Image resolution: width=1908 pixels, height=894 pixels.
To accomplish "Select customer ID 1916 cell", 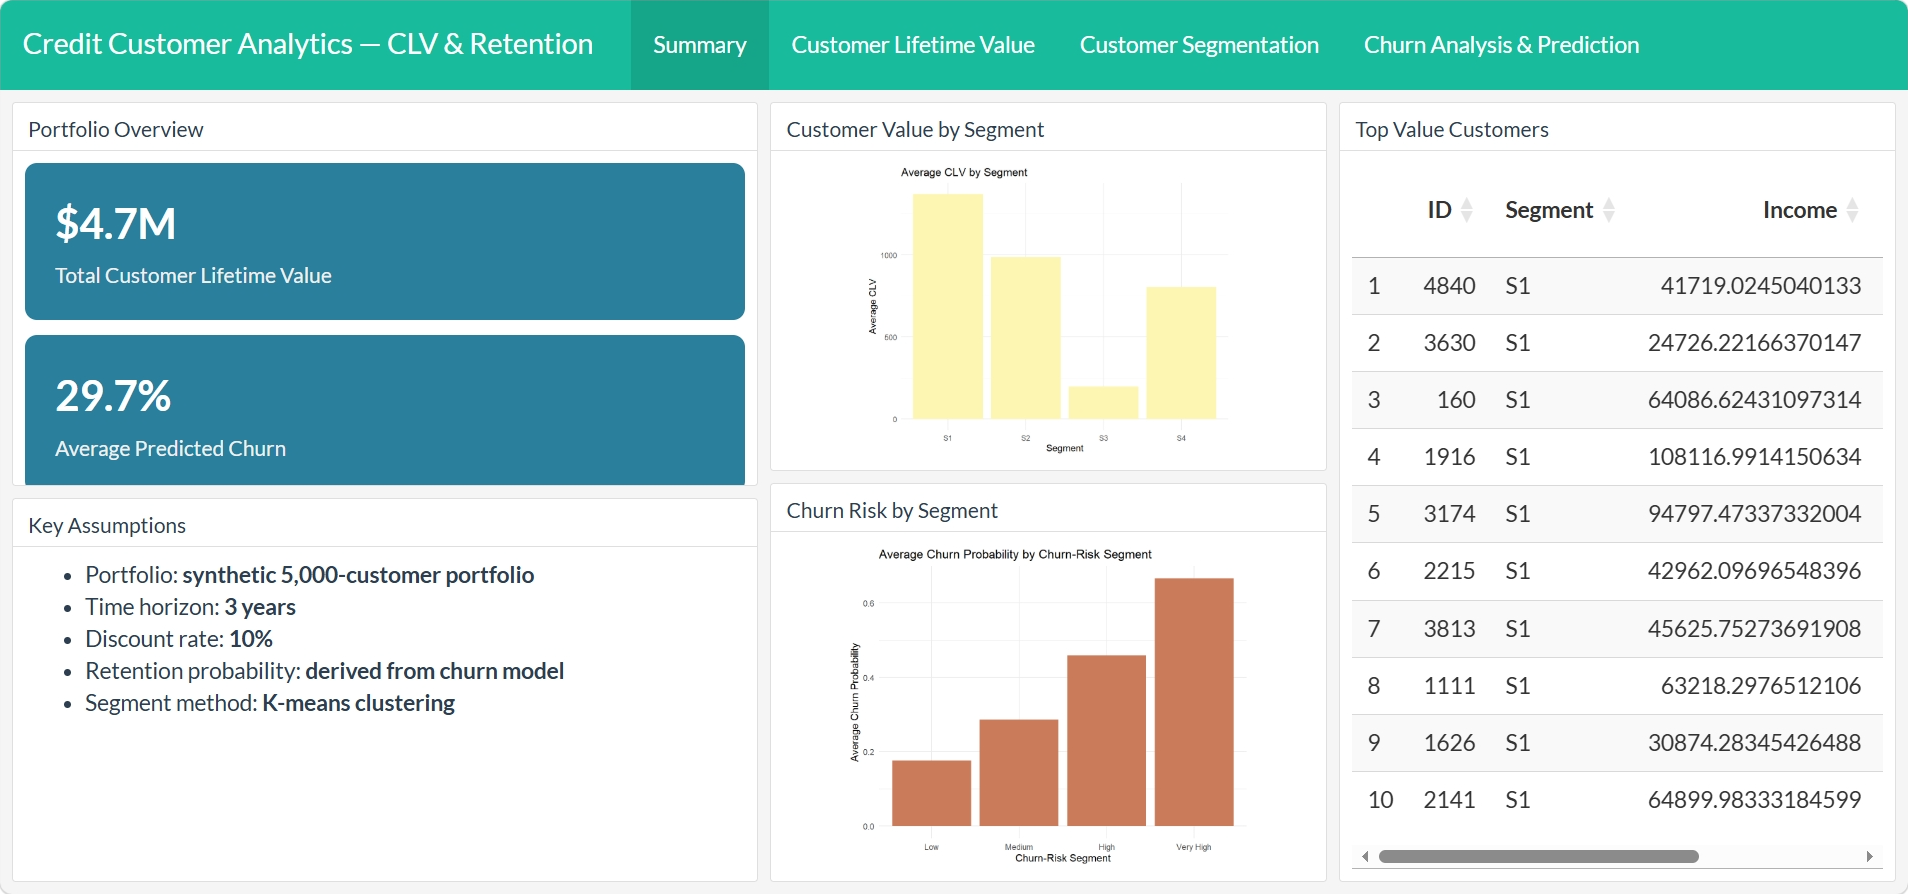I will pyautogui.click(x=1449, y=457).
